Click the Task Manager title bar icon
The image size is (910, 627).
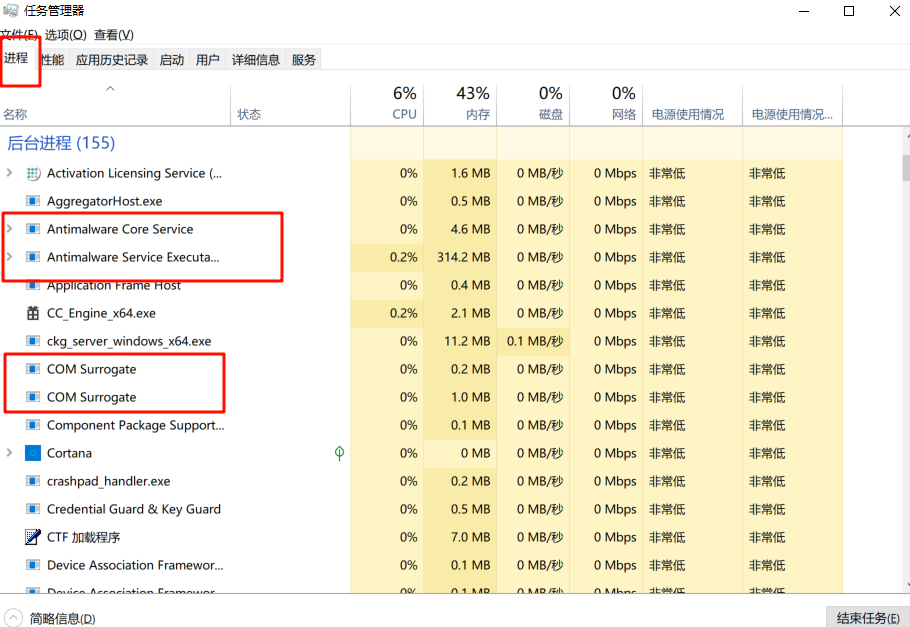point(11,11)
